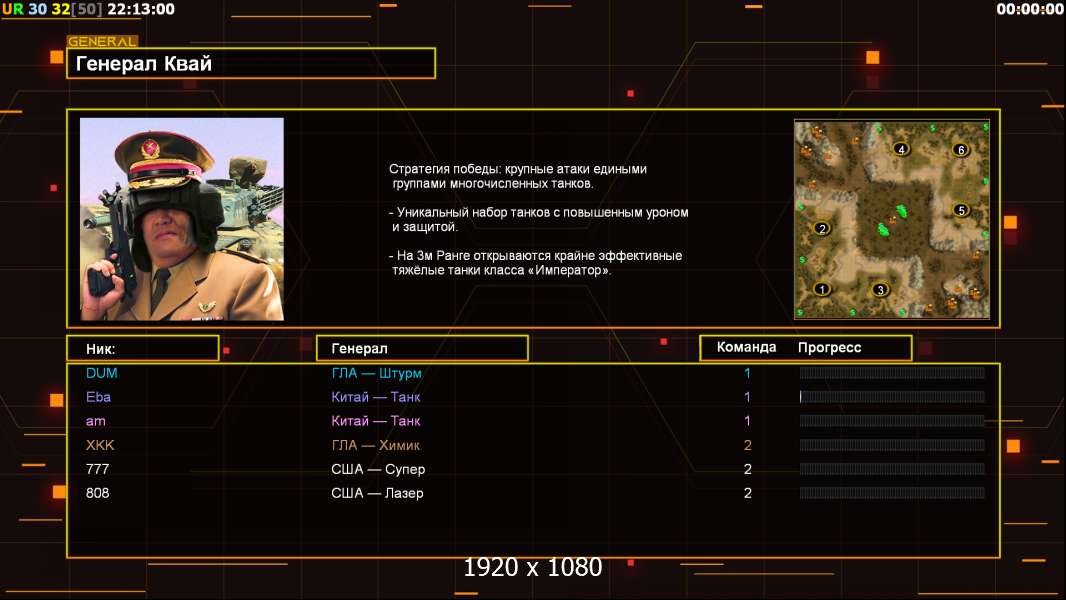The image size is (1066, 600).
Task: Click the 22:13:00 clock at top left
Action: pos(140,9)
